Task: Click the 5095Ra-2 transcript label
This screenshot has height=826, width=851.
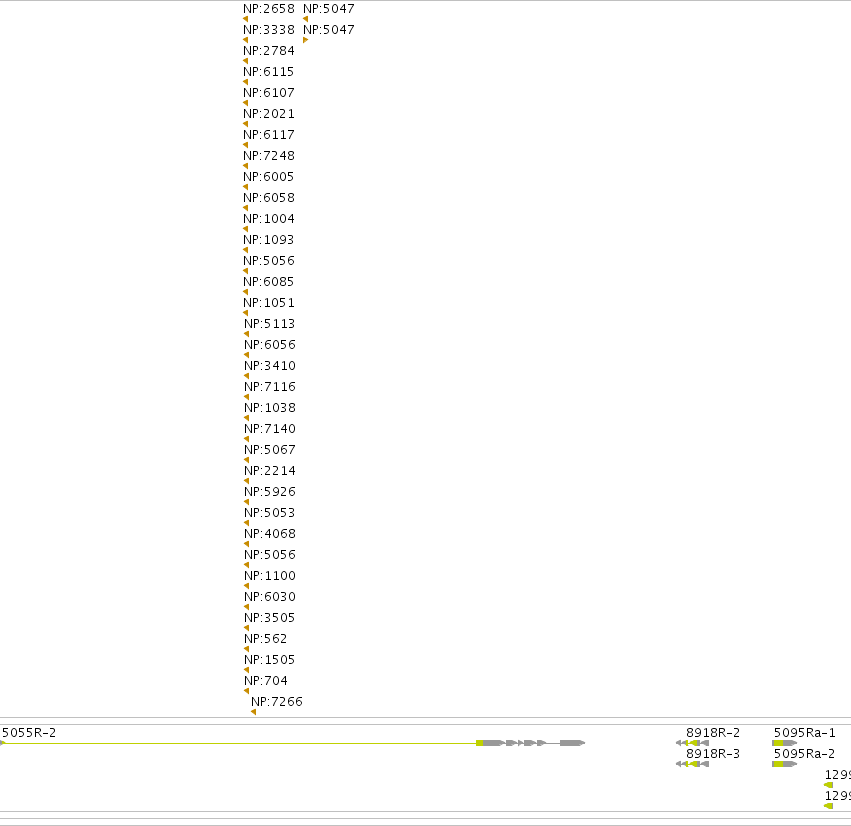Action: pos(804,754)
